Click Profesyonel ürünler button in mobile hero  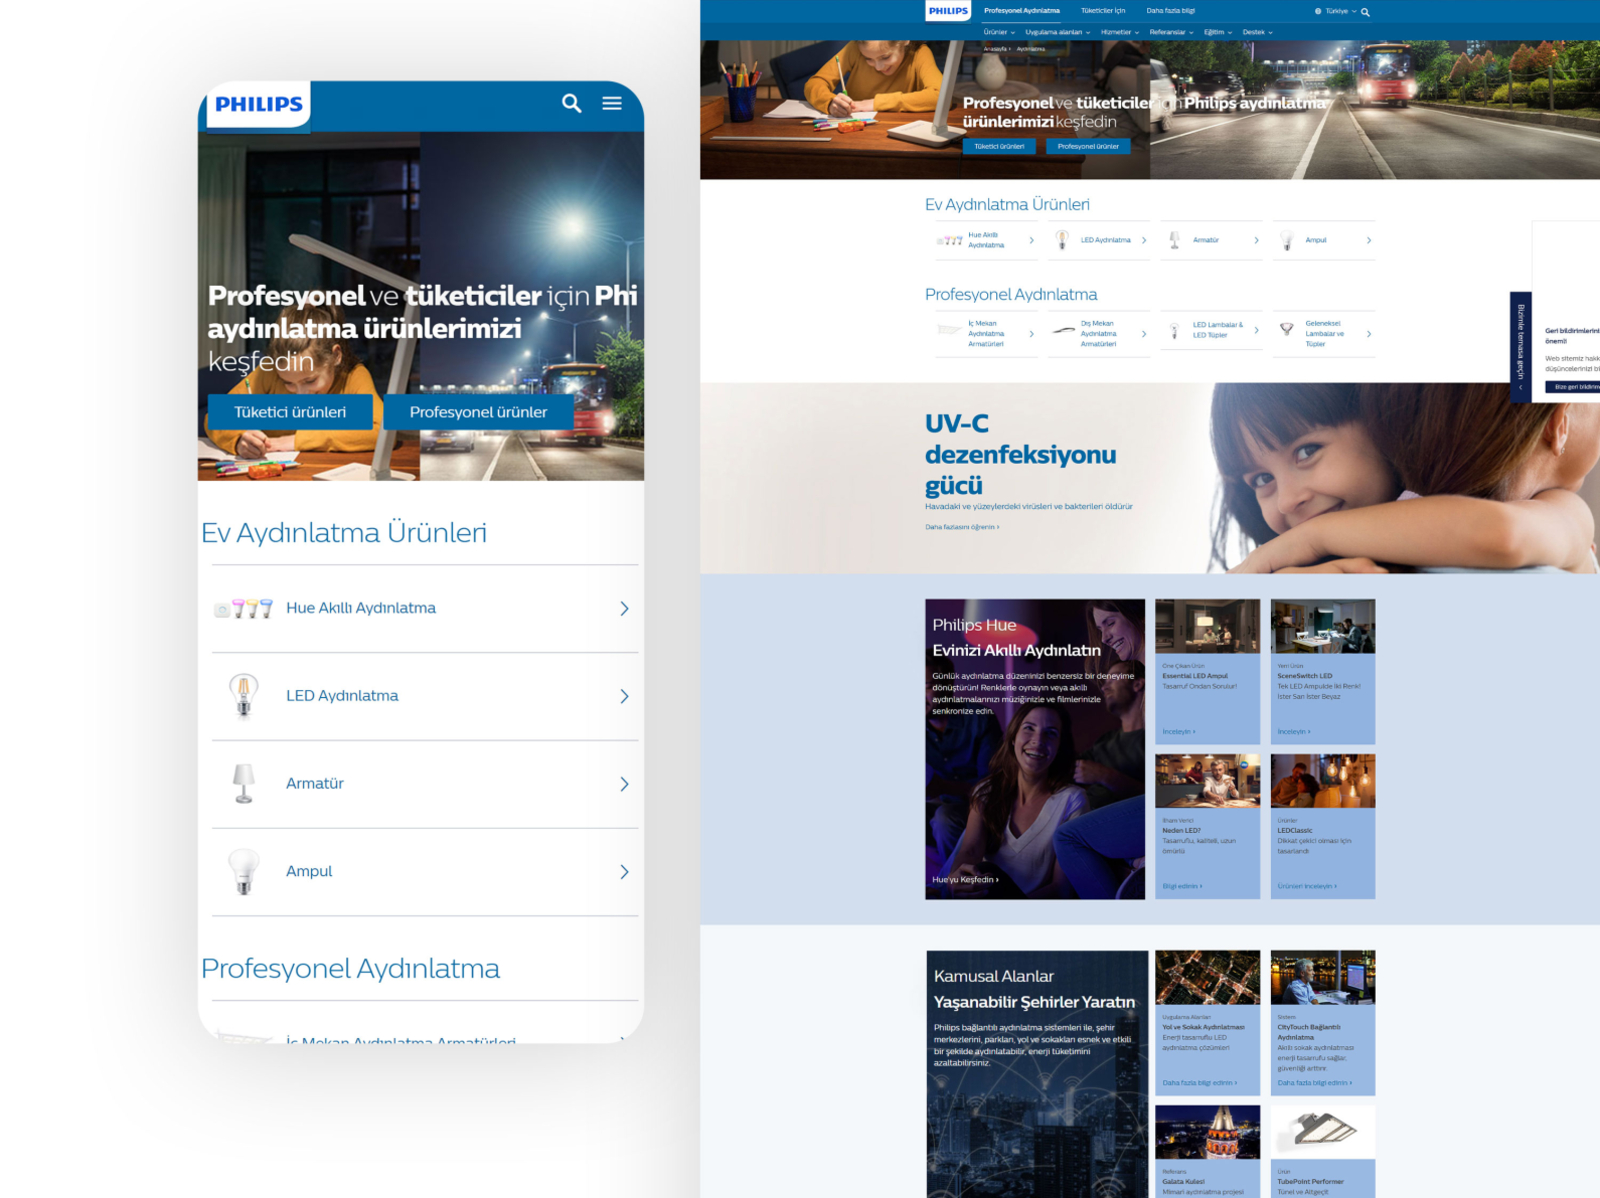pos(478,412)
